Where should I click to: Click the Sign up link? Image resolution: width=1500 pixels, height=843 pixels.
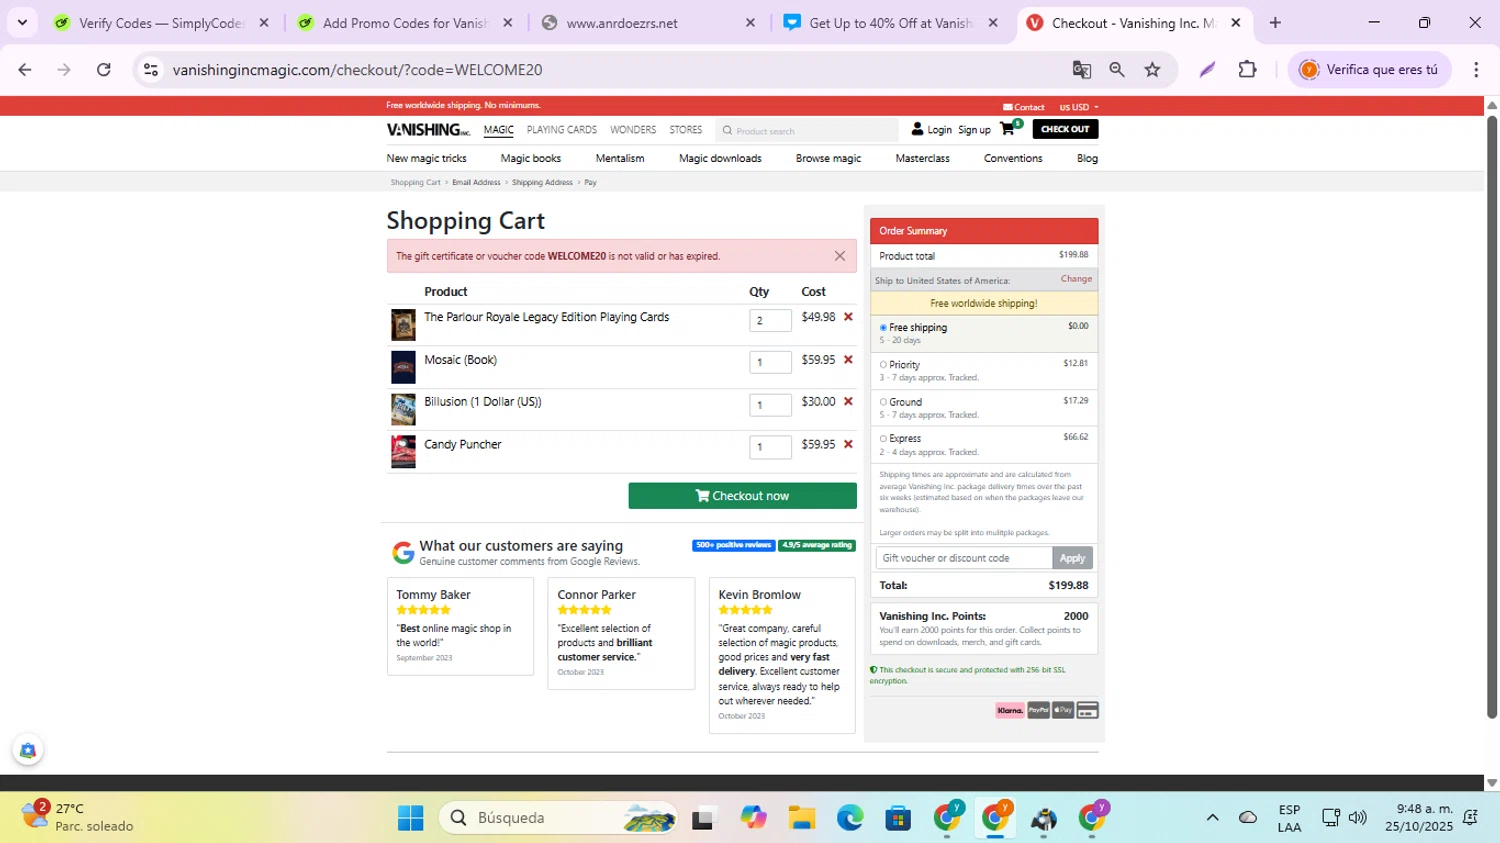[x=974, y=130]
